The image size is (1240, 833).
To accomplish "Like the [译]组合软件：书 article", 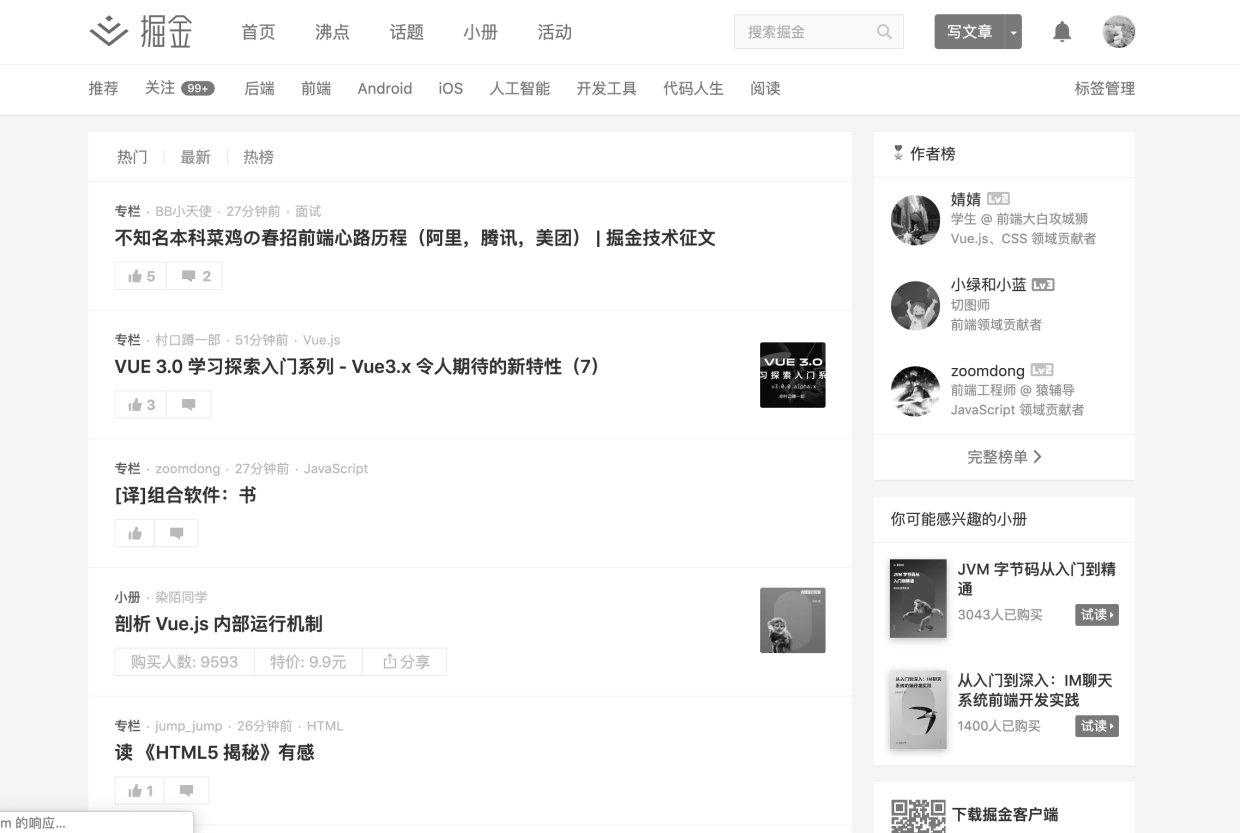I will tap(136, 533).
